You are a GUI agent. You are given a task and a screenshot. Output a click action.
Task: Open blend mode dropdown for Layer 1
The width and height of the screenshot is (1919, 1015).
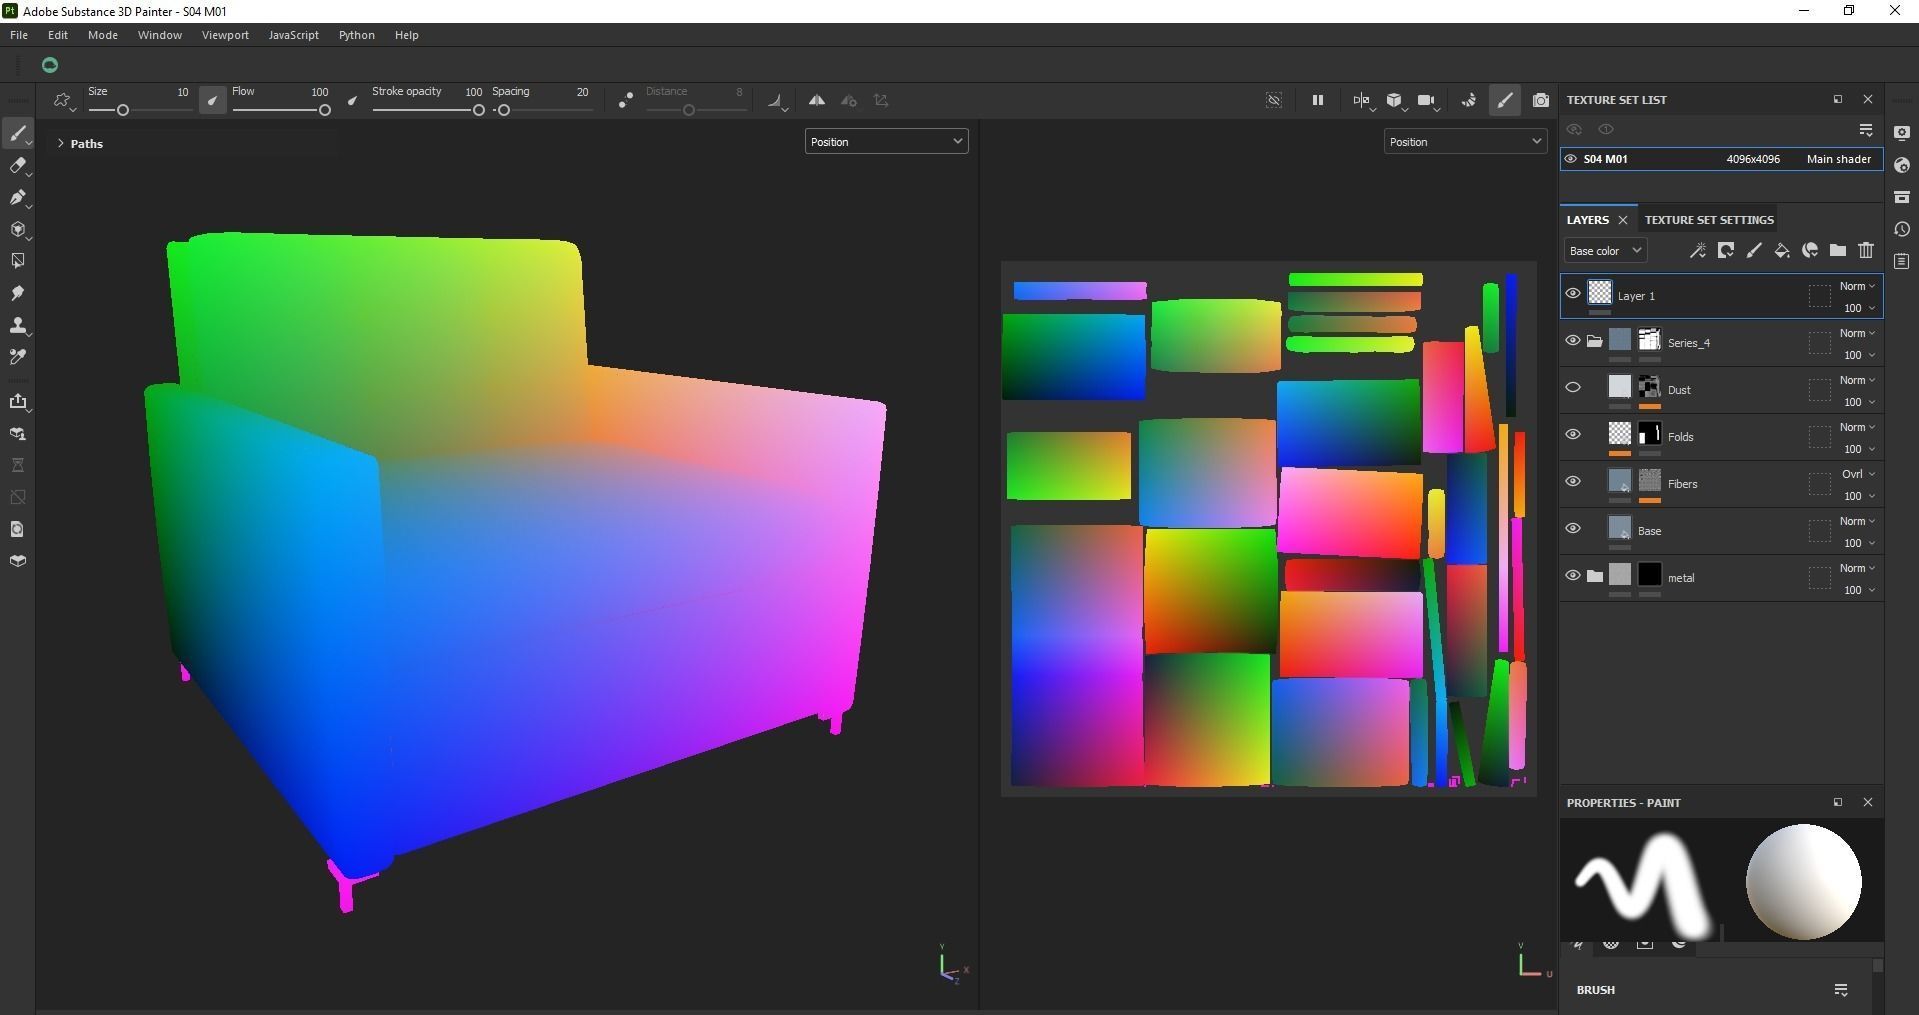point(1857,287)
